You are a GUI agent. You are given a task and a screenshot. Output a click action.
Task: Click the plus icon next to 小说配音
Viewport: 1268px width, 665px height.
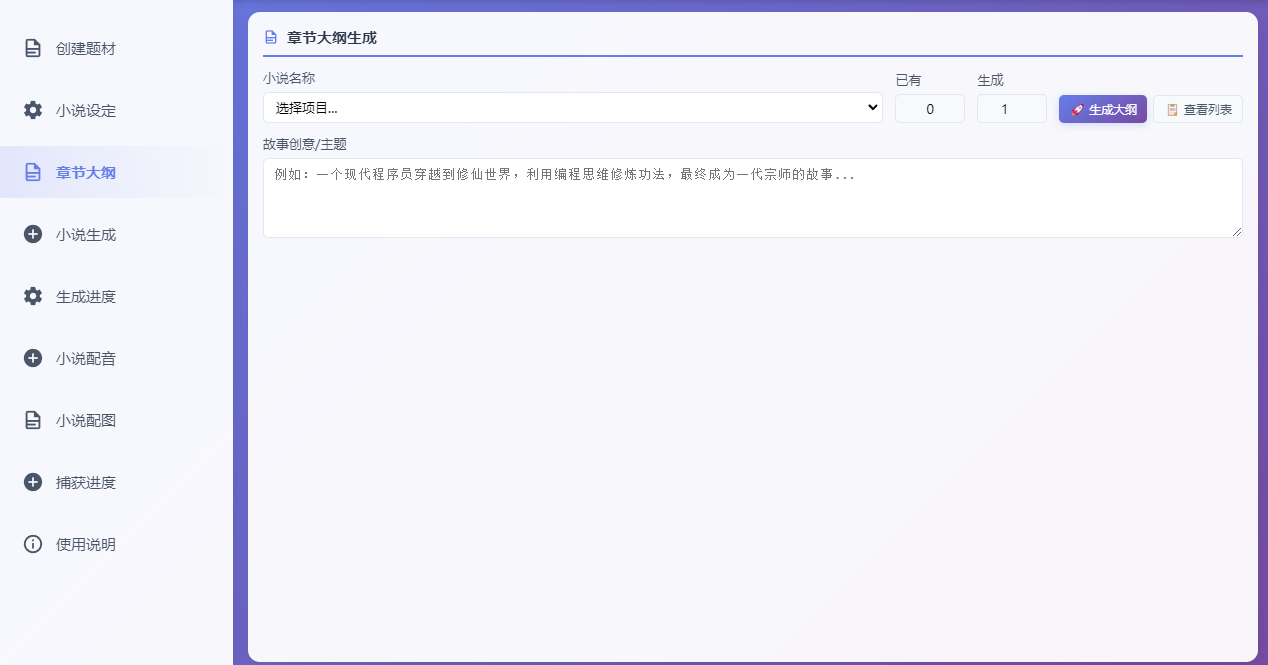(33, 358)
